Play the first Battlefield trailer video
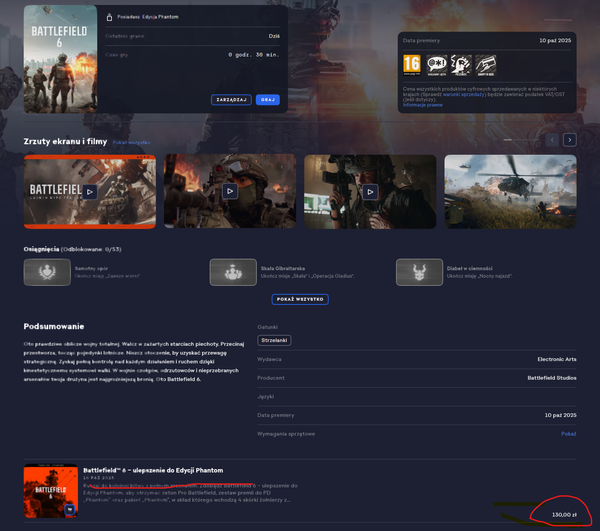This screenshot has height=531, width=600. pyautogui.click(x=89, y=191)
